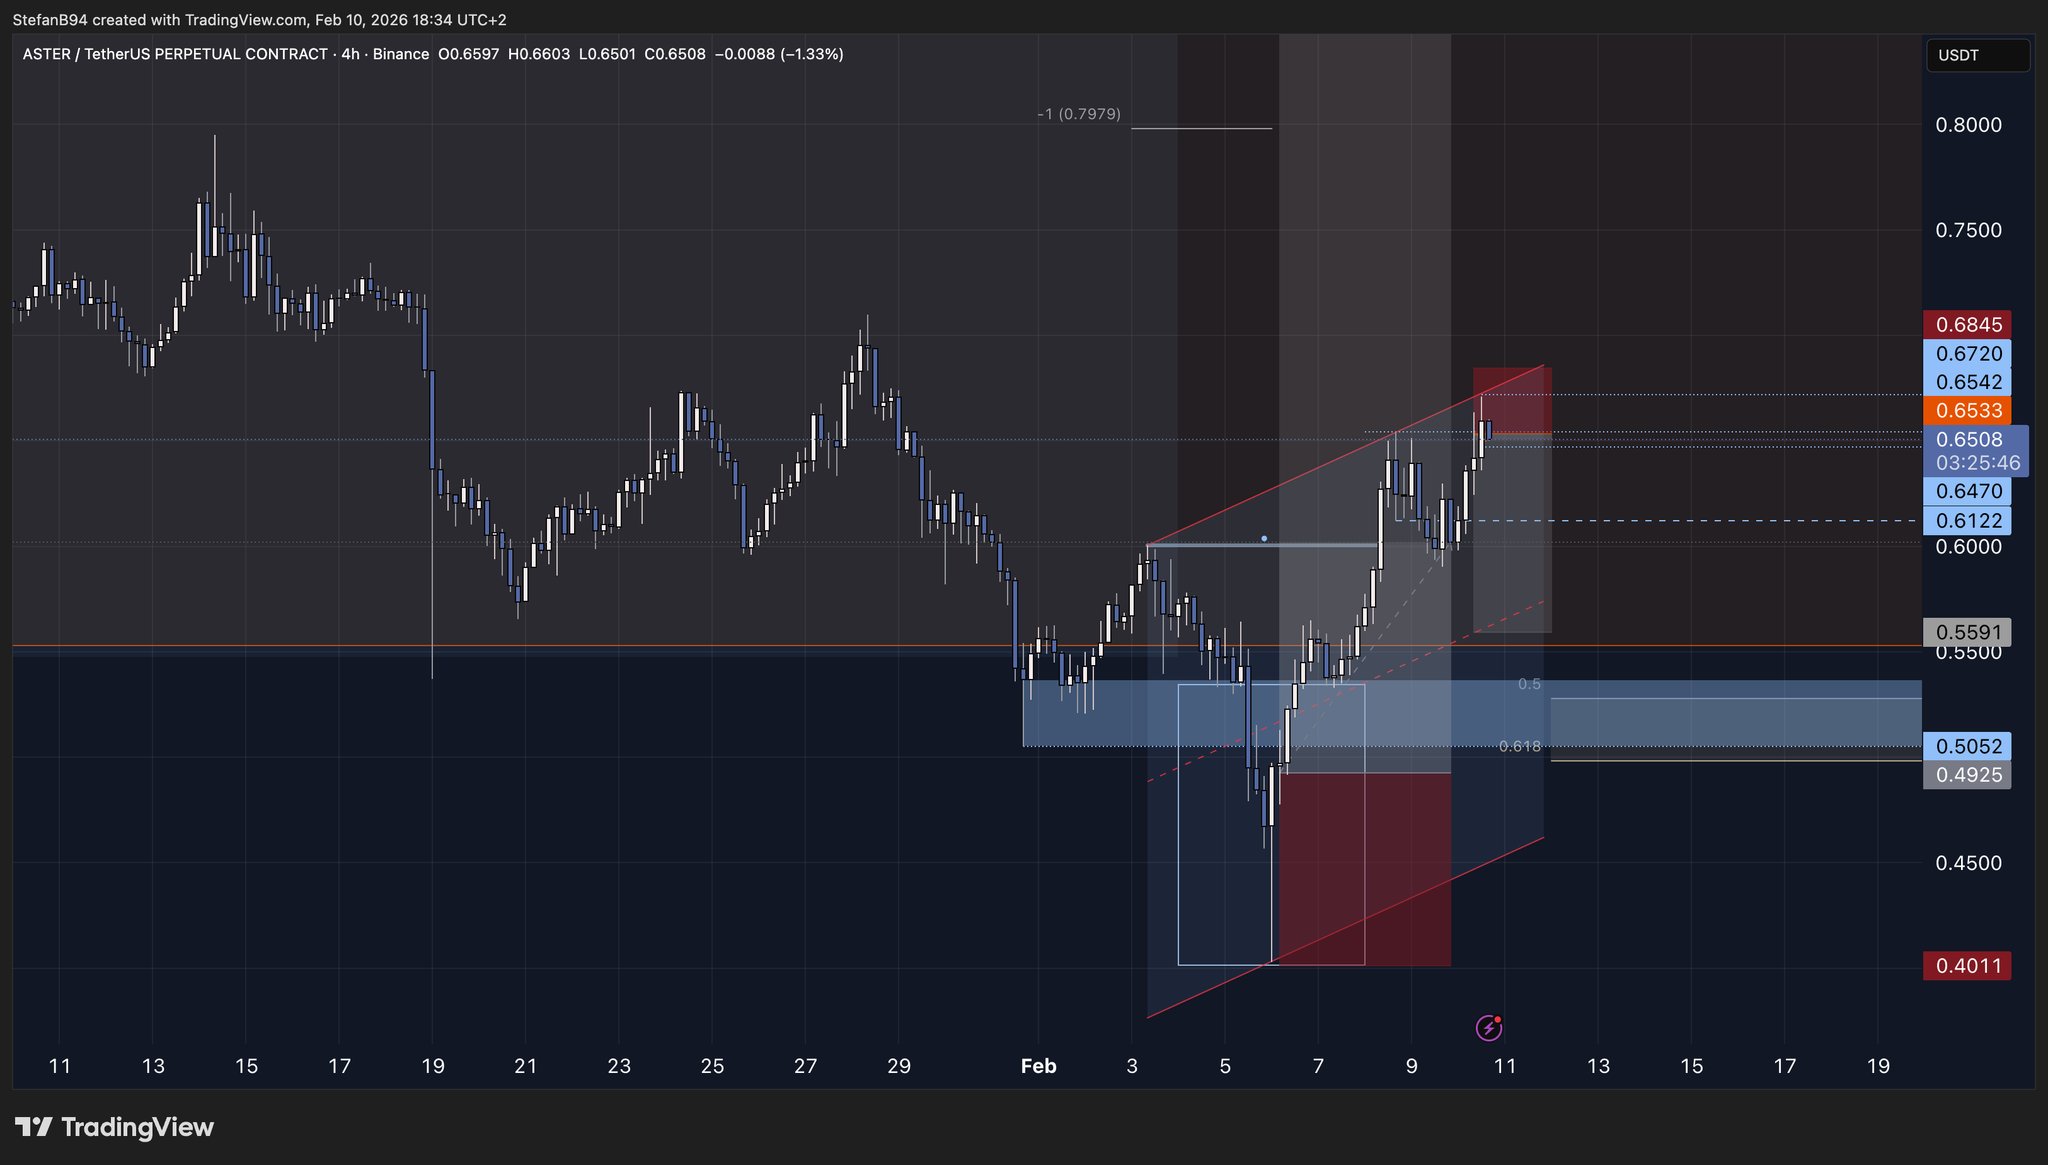Select the dark red 0.4011 price label
Viewport: 2048px width, 1165px height.
(x=1967, y=966)
